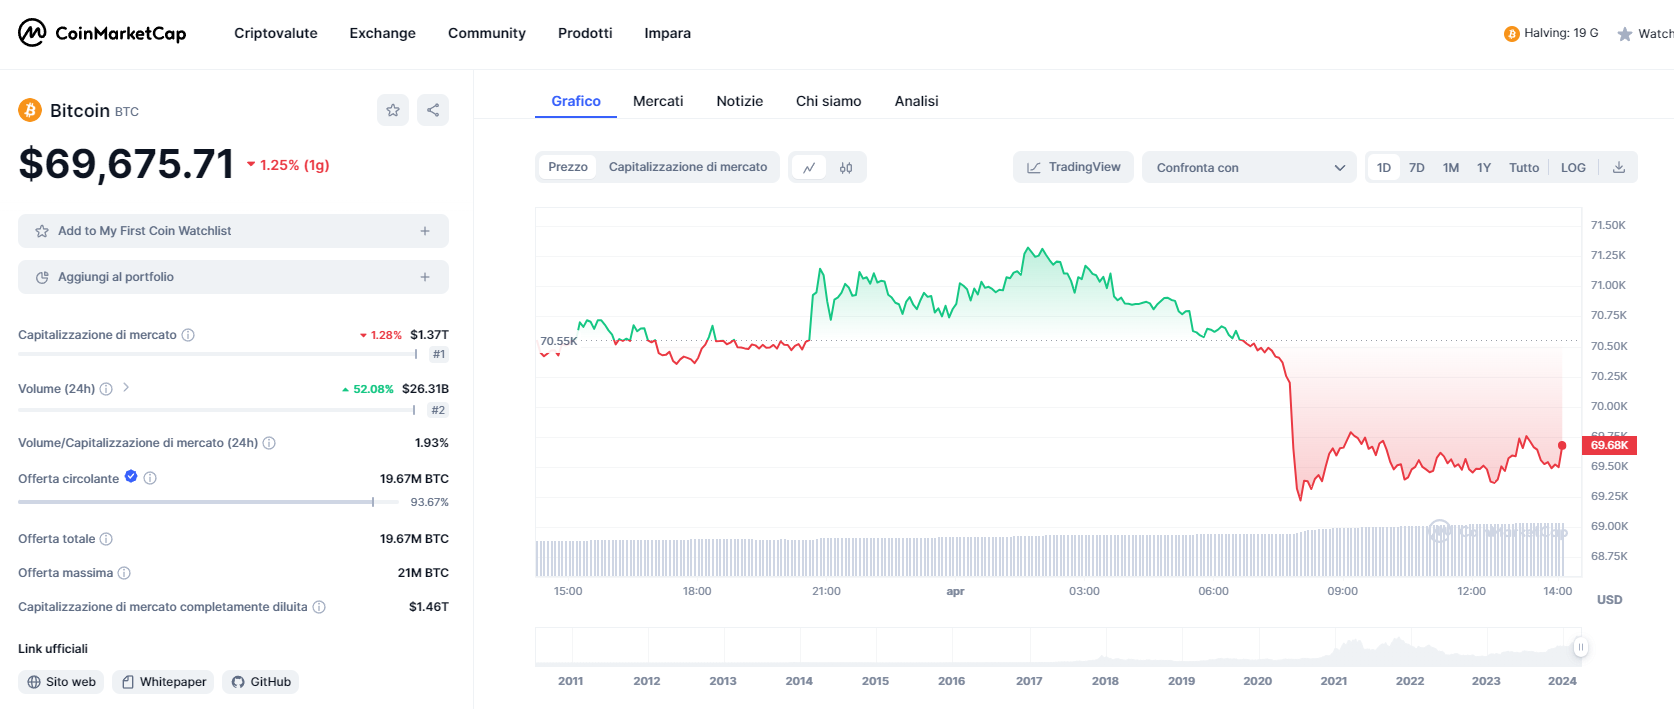Open the Whitepaper link

coord(163,682)
